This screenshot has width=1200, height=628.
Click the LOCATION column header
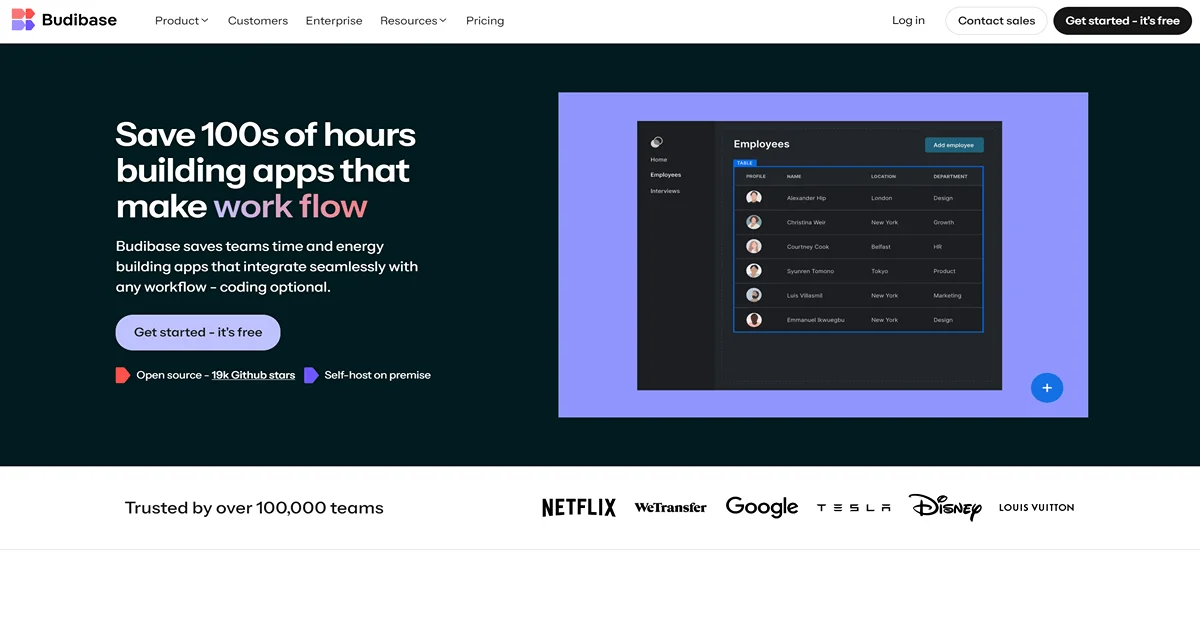pos(883,177)
